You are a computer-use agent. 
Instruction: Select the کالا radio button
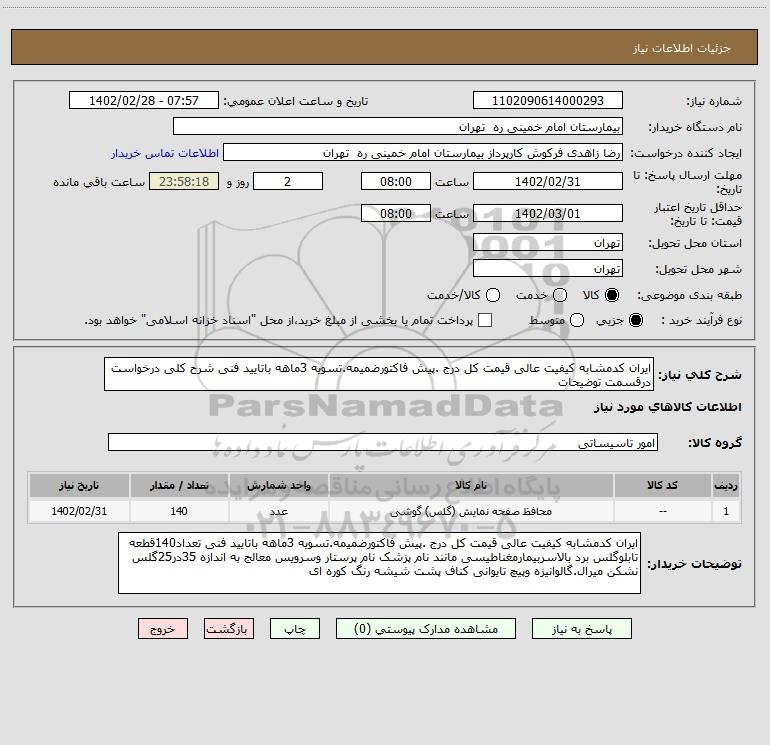[x=612, y=295]
